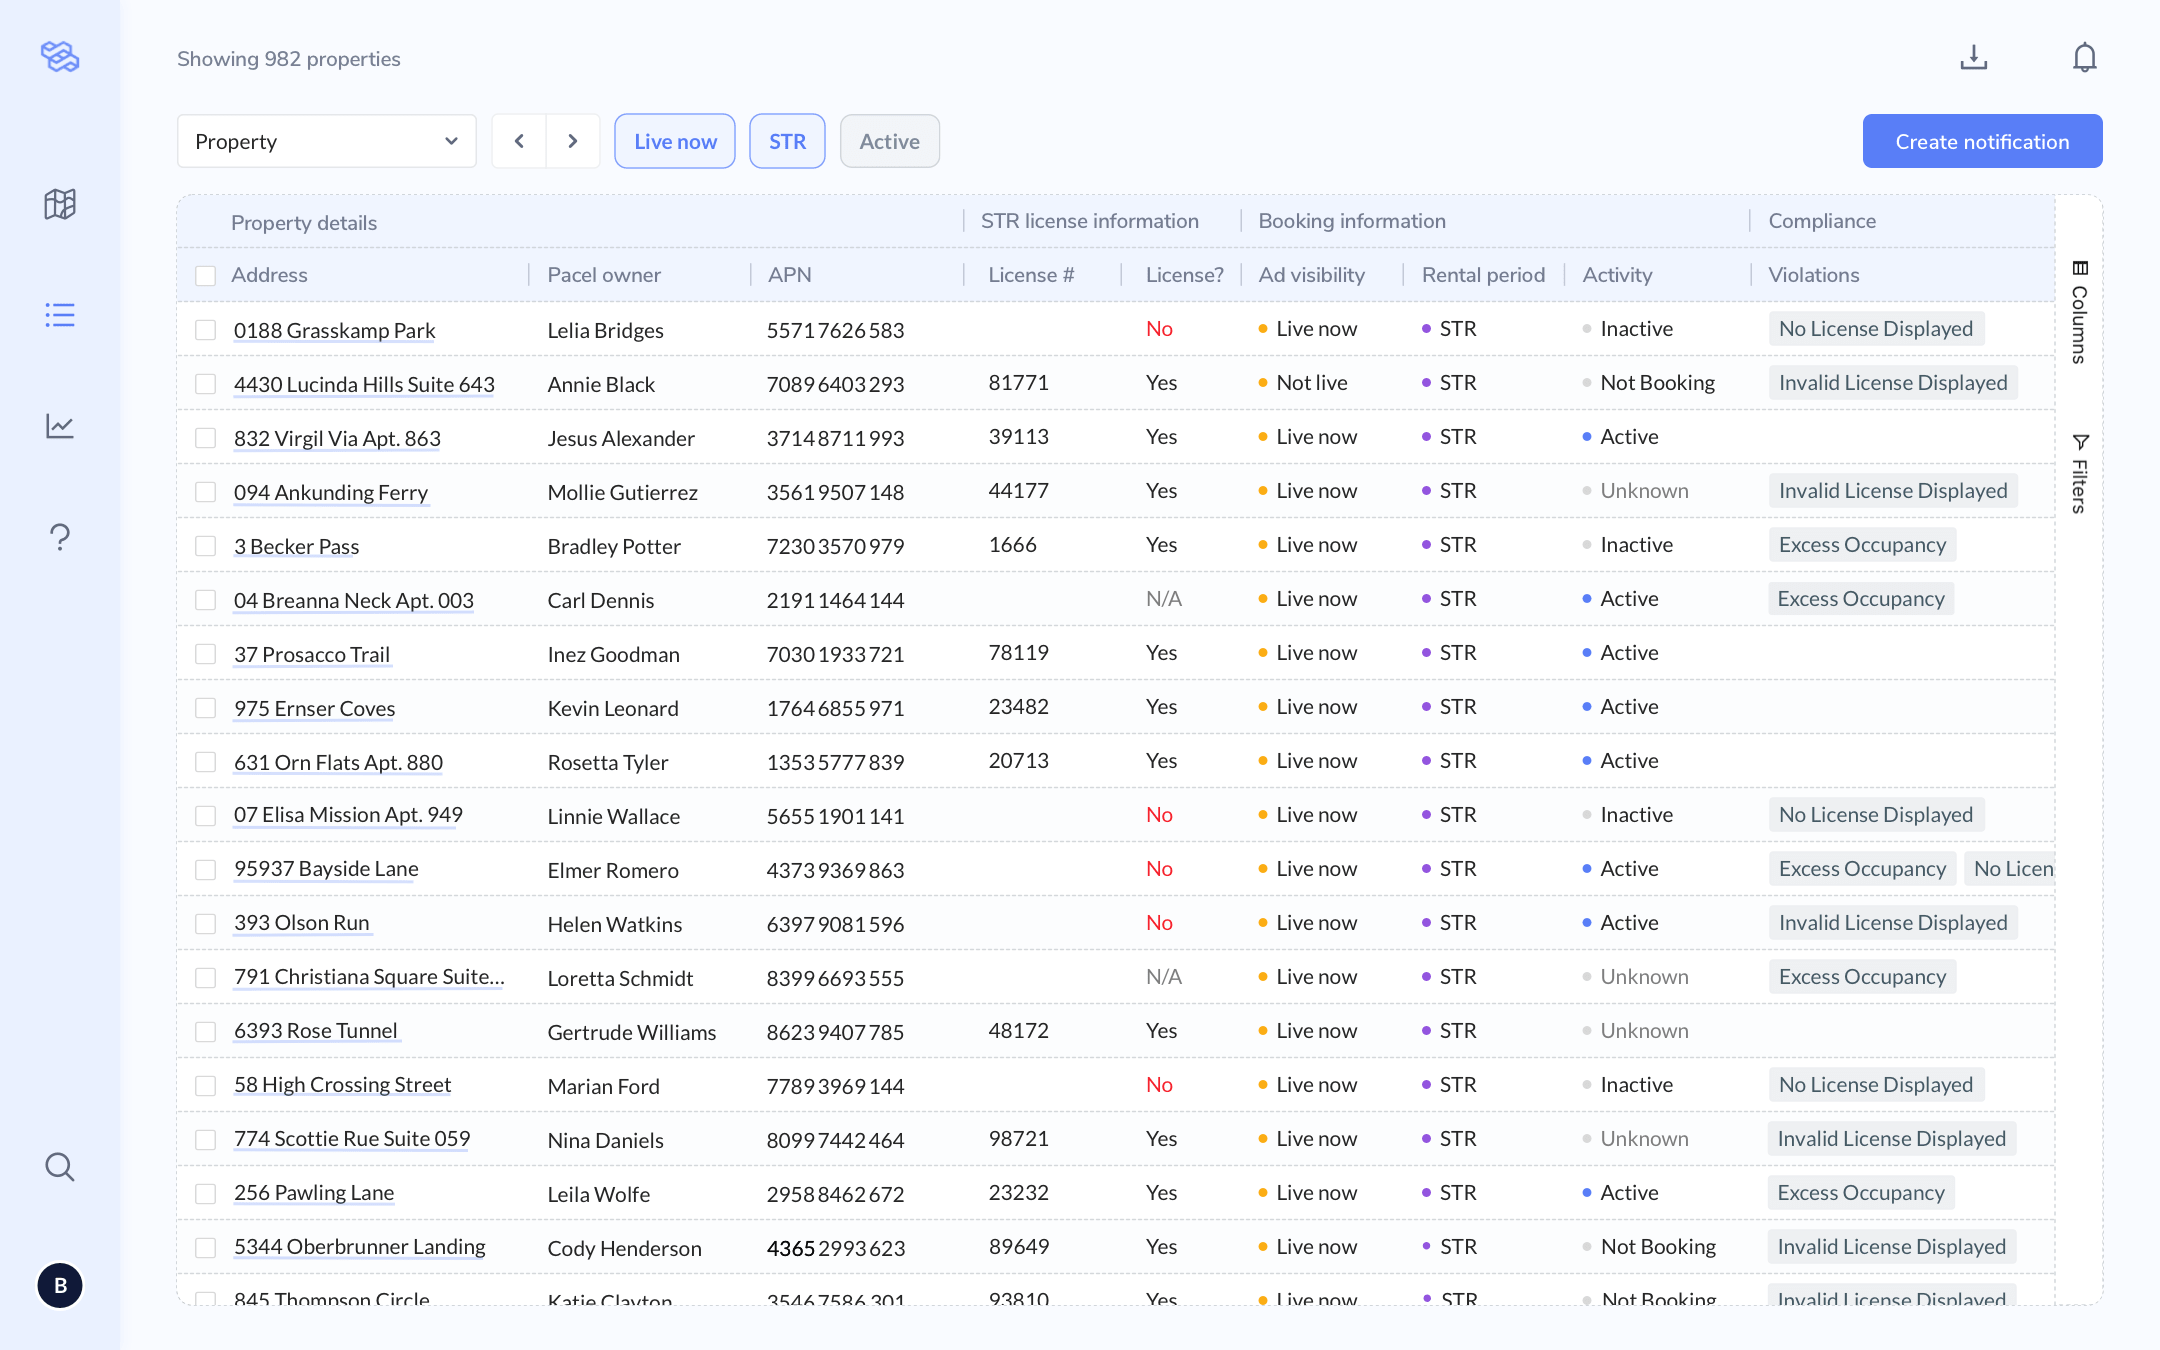This screenshot has height=1350, width=2160.
Task: Click the app logo at top of sidebar
Action: 60,57
